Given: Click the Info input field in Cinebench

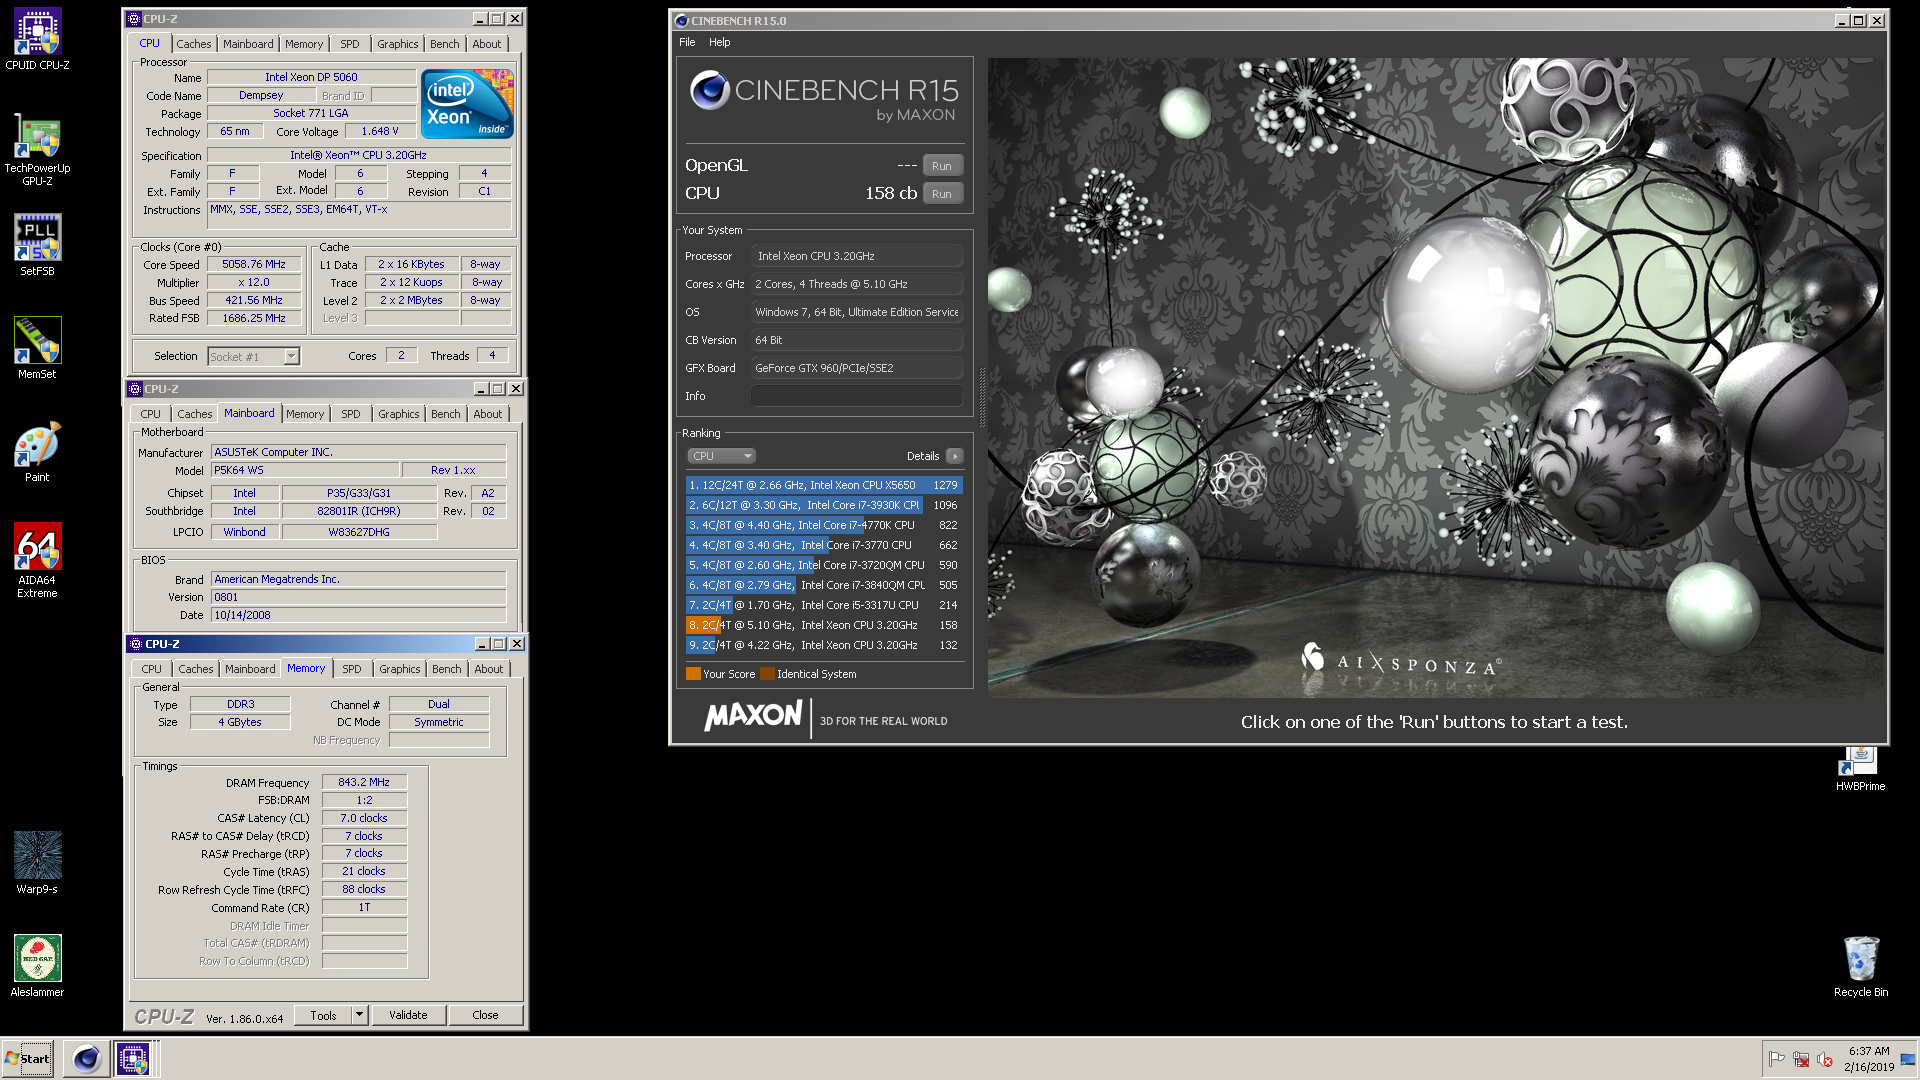Looking at the screenshot, I should 857,396.
